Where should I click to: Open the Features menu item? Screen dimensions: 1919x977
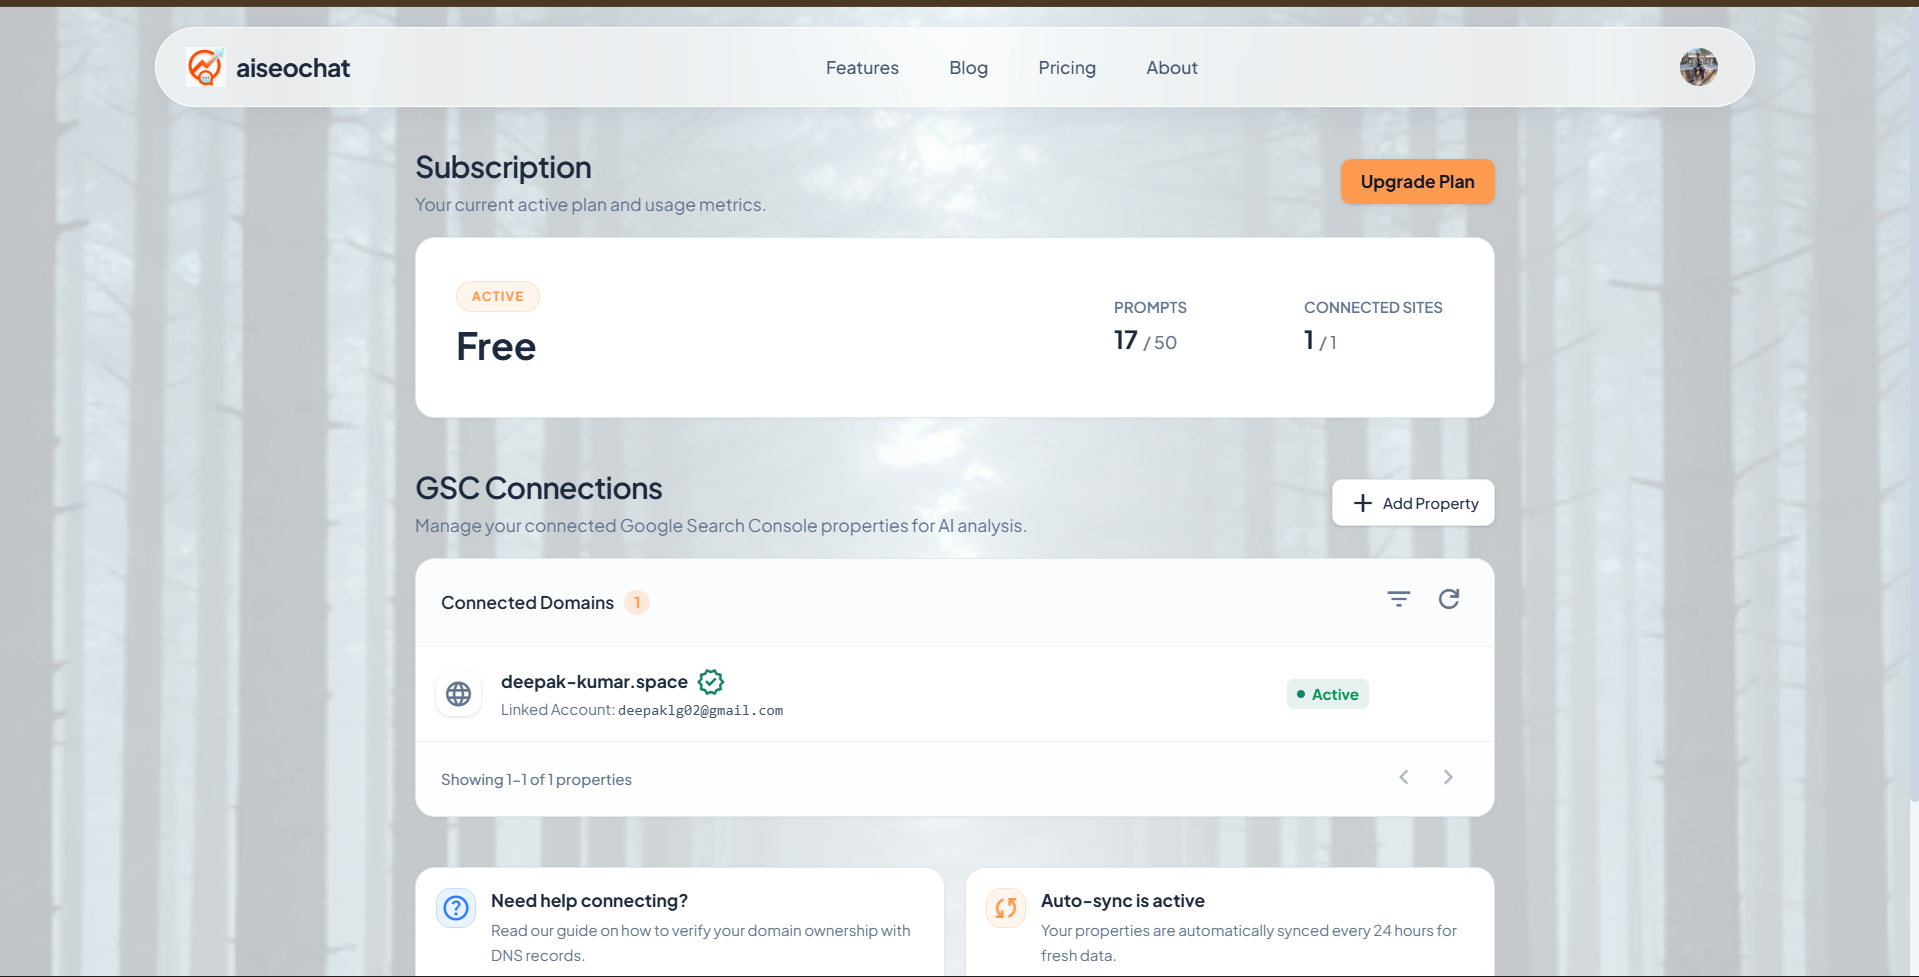click(x=862, y=68)
